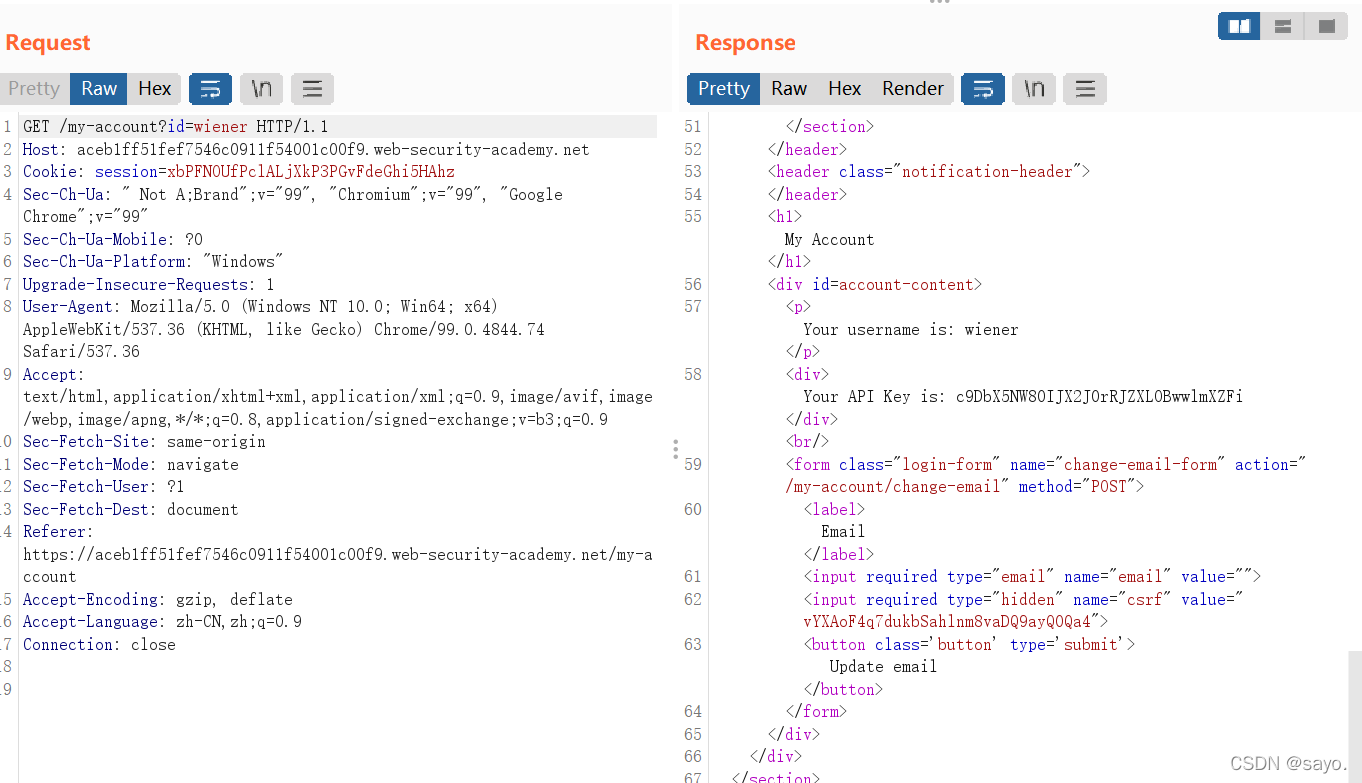Click the Request panel title
Screen dimensions: 1362x783
(48, 42)
